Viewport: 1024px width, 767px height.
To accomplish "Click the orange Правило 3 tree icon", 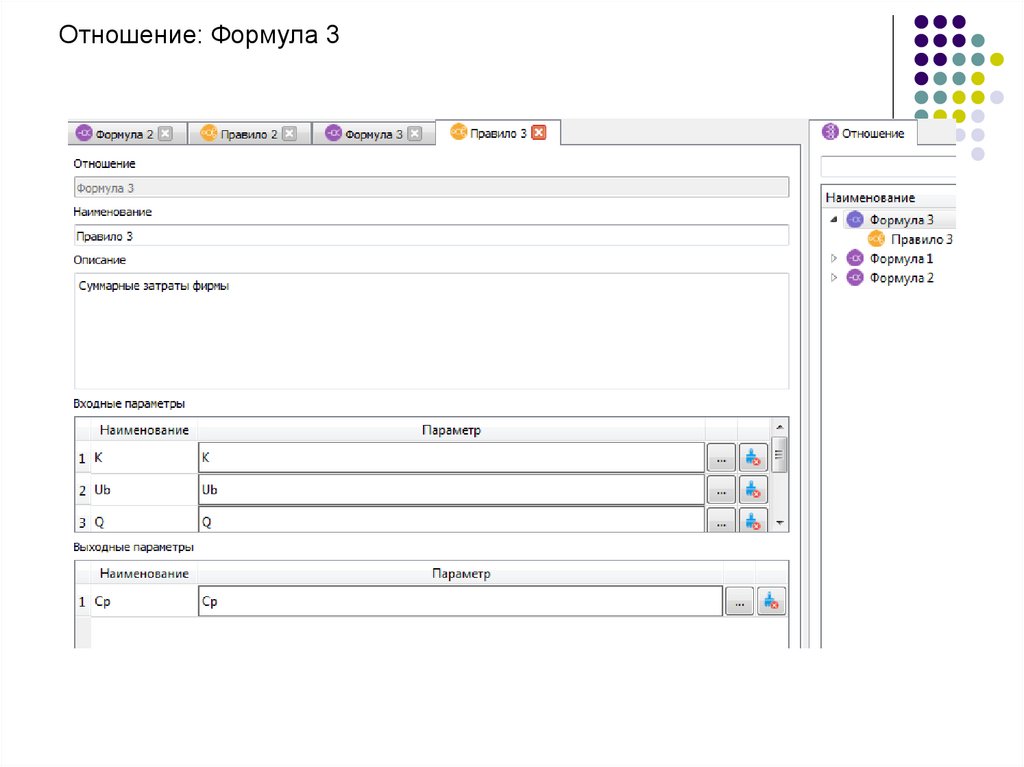I will pyautogui.click(x=876, y=239).
